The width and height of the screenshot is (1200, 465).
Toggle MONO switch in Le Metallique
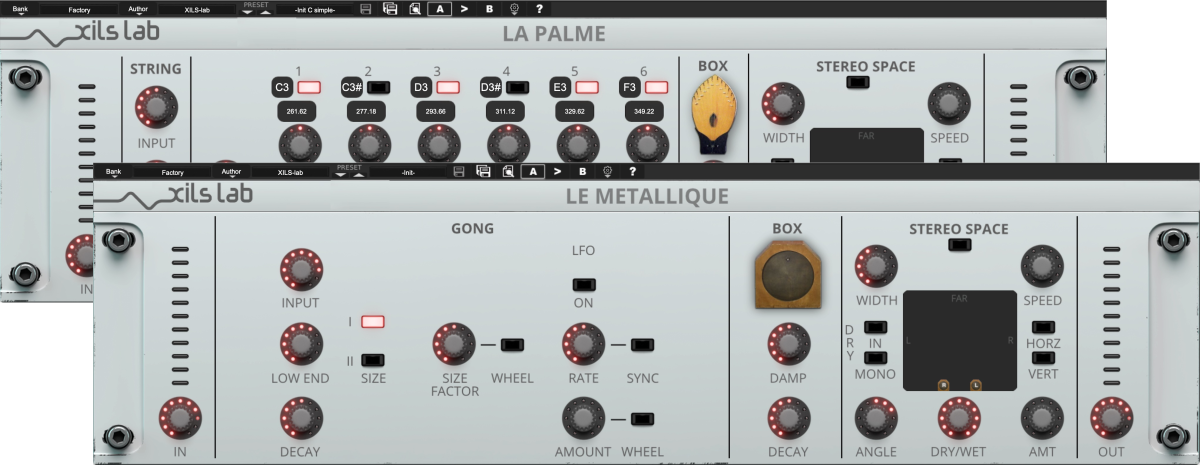coord(875,357)
